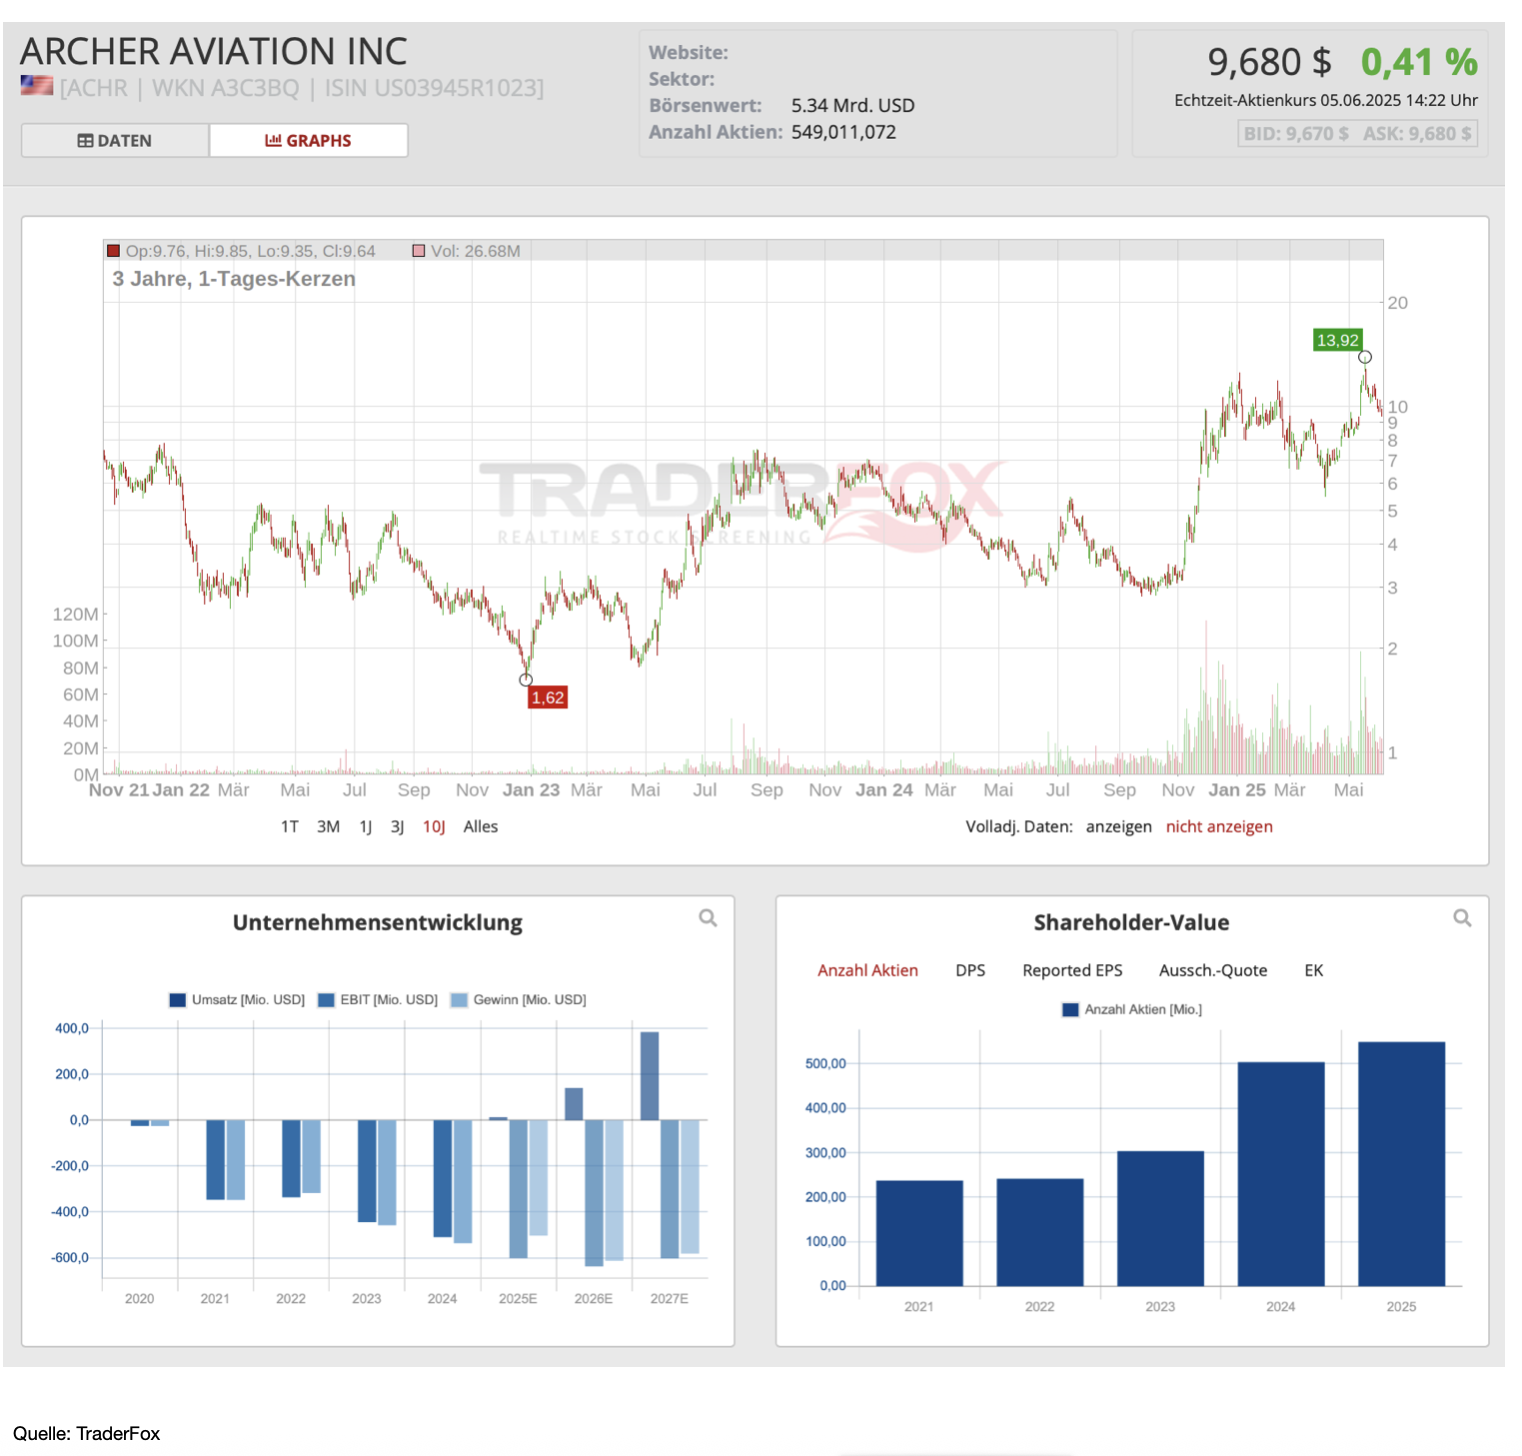Open the Reported EPS tab

(1072, 971)
